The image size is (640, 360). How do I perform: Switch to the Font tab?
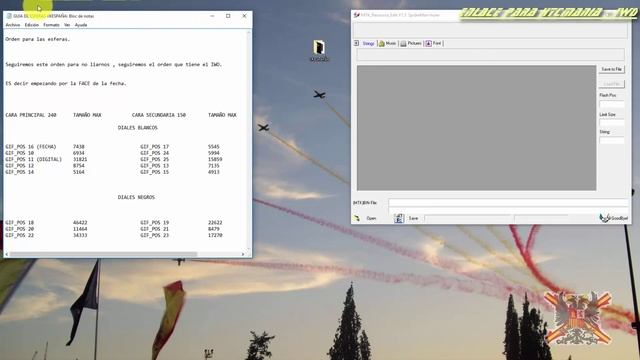(x=437, y=43)
